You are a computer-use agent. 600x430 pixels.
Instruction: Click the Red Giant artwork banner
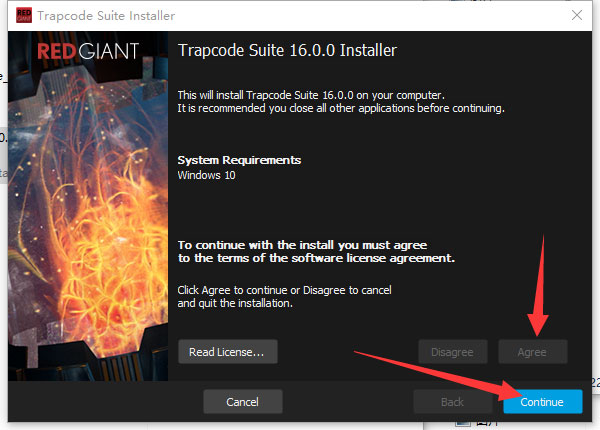pyautogui.click(x=88, y=206)
